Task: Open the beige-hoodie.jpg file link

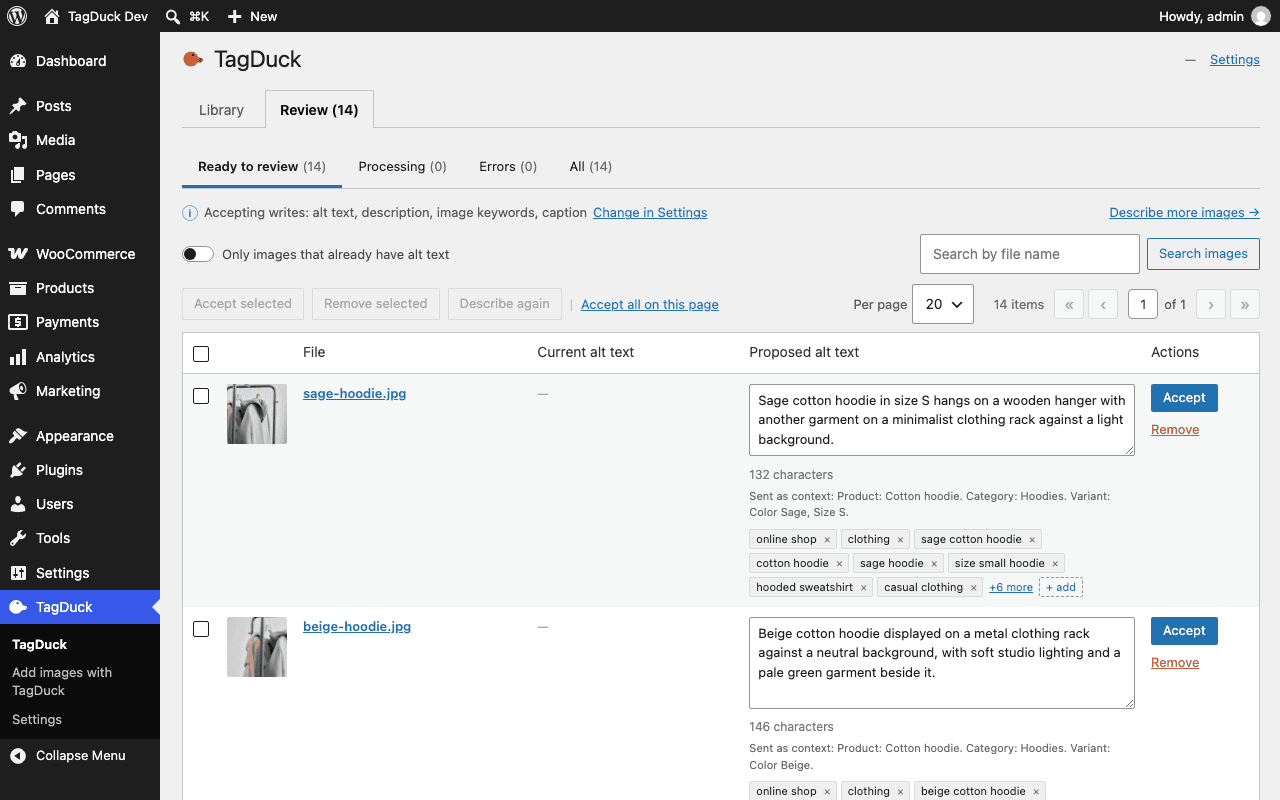Action: 357,627
